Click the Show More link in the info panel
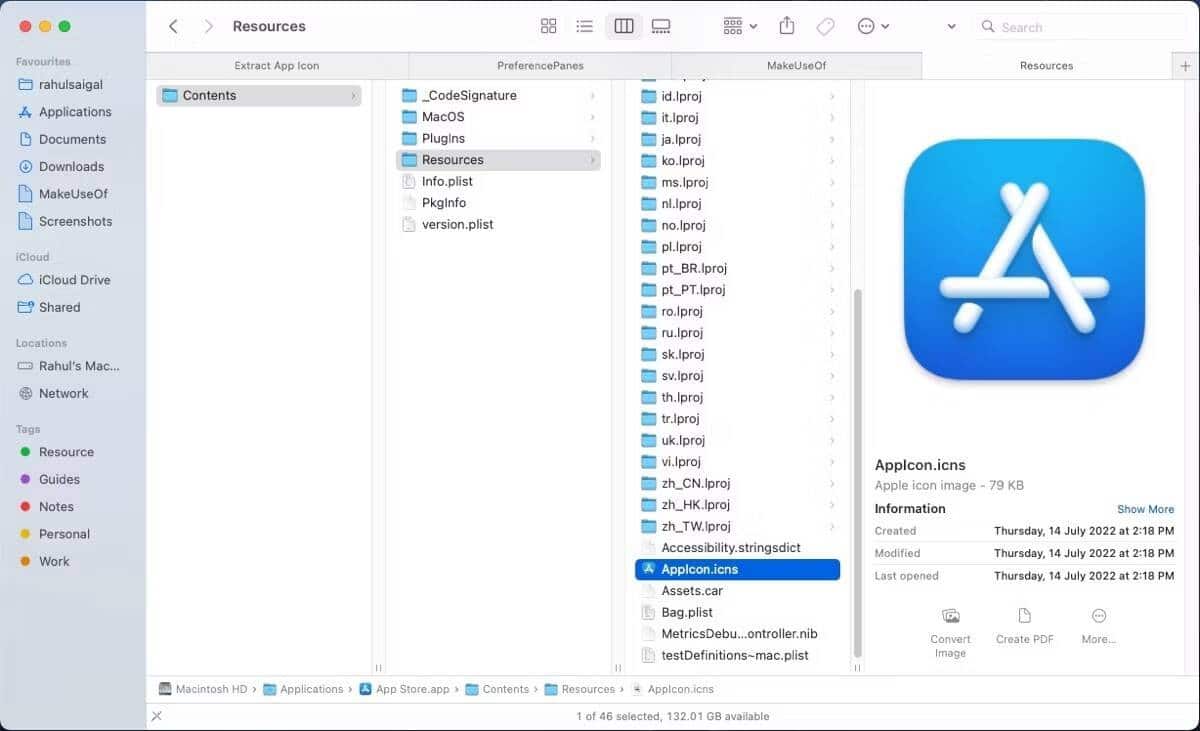This screenshot has height=731, width=1200. pos(1145,509)
